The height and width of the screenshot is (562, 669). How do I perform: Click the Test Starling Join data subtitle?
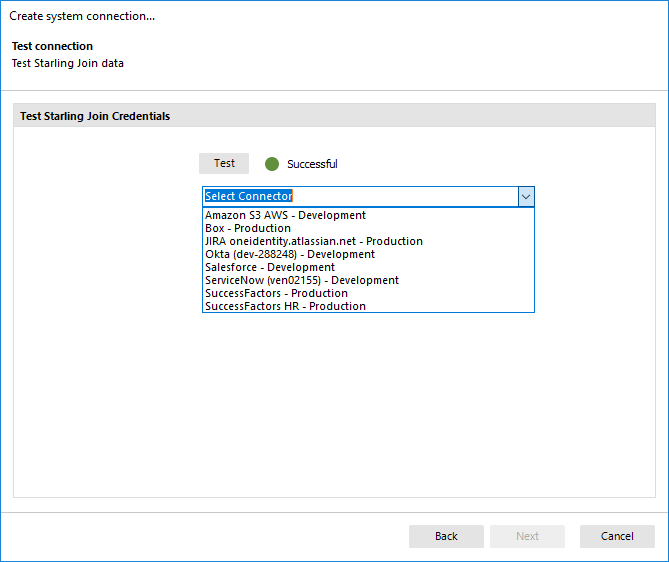(x=67, y=63)
